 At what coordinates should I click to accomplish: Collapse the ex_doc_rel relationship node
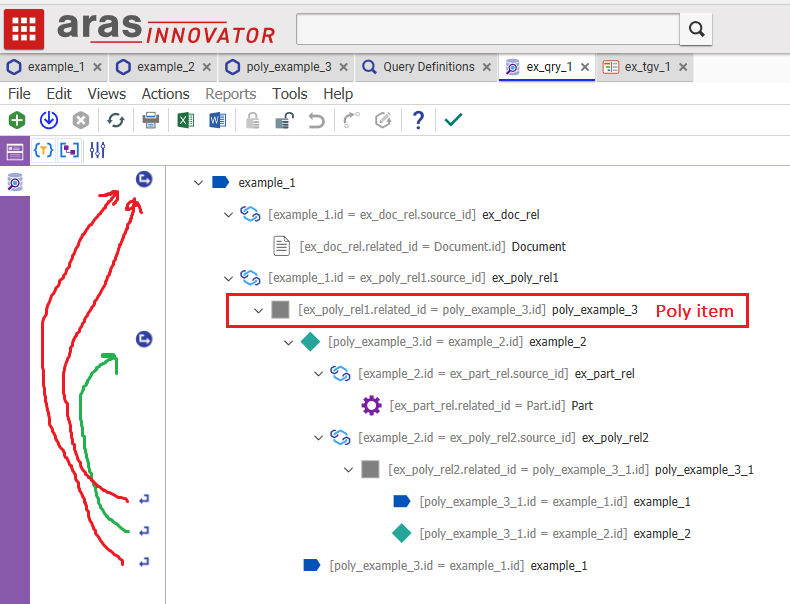228,214
